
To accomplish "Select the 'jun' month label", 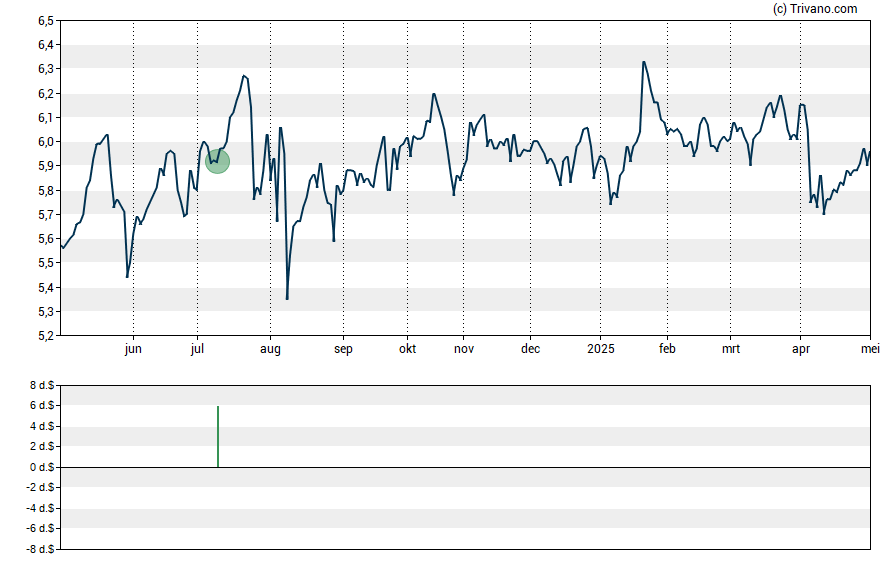I will click(133, 349).
